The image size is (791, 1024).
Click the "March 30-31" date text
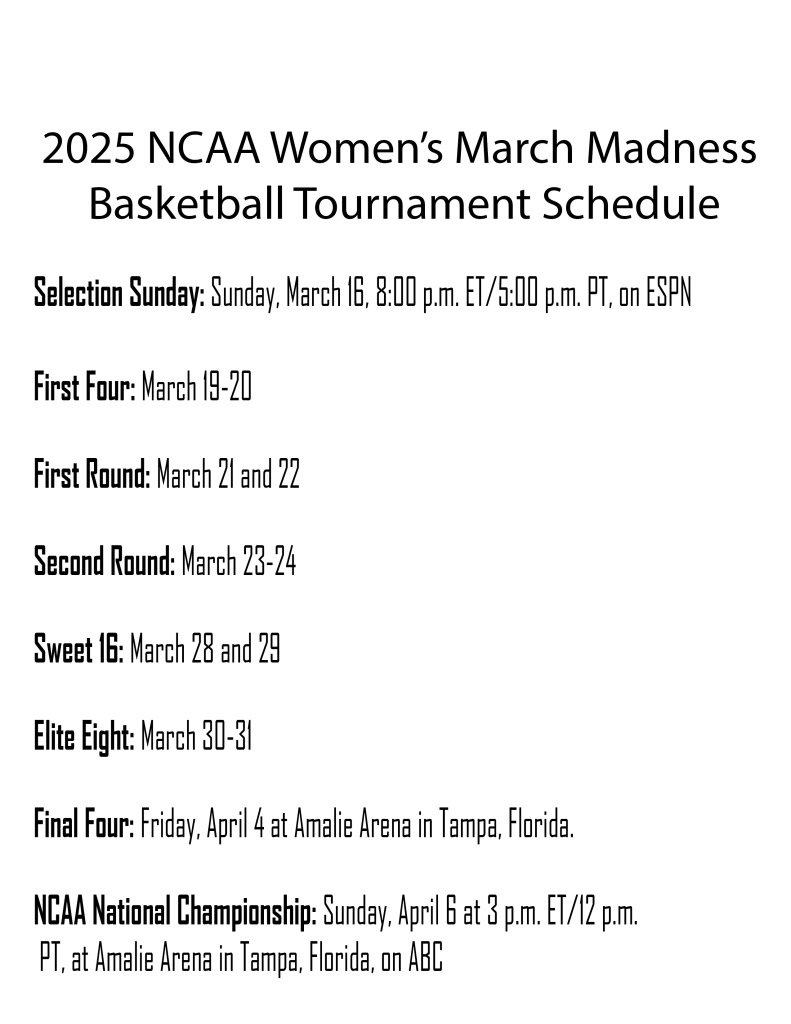tap(196, 739)
